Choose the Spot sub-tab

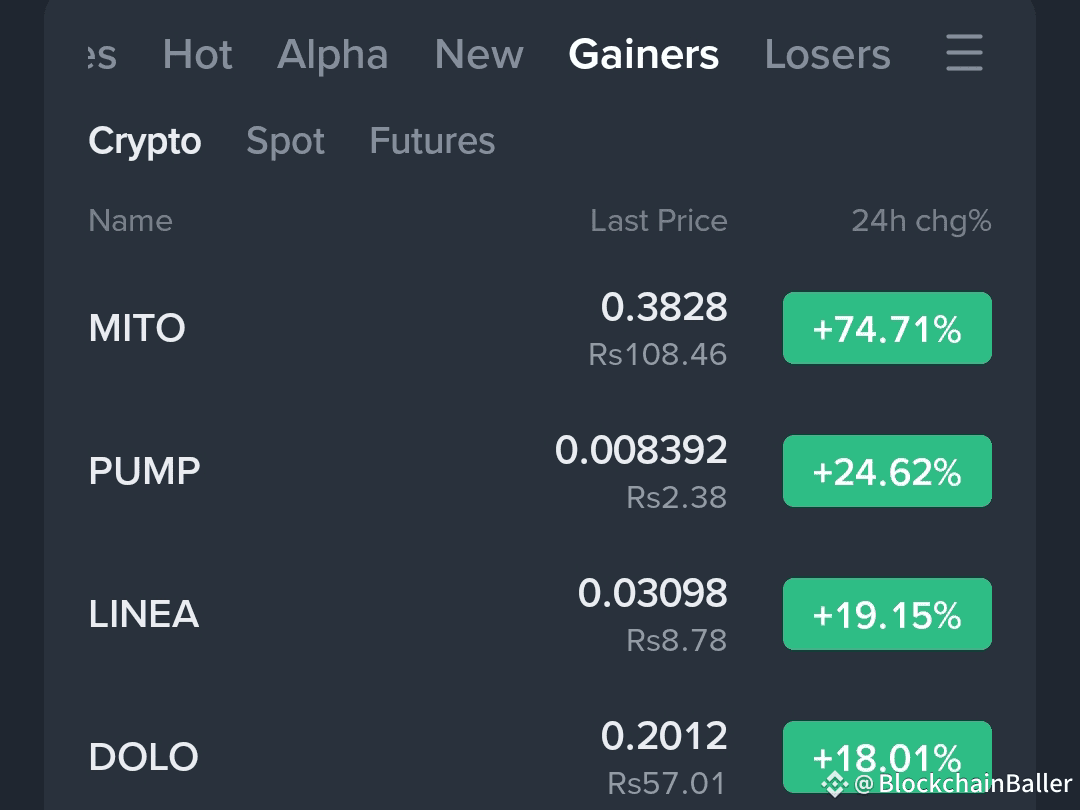click(285, 142)
